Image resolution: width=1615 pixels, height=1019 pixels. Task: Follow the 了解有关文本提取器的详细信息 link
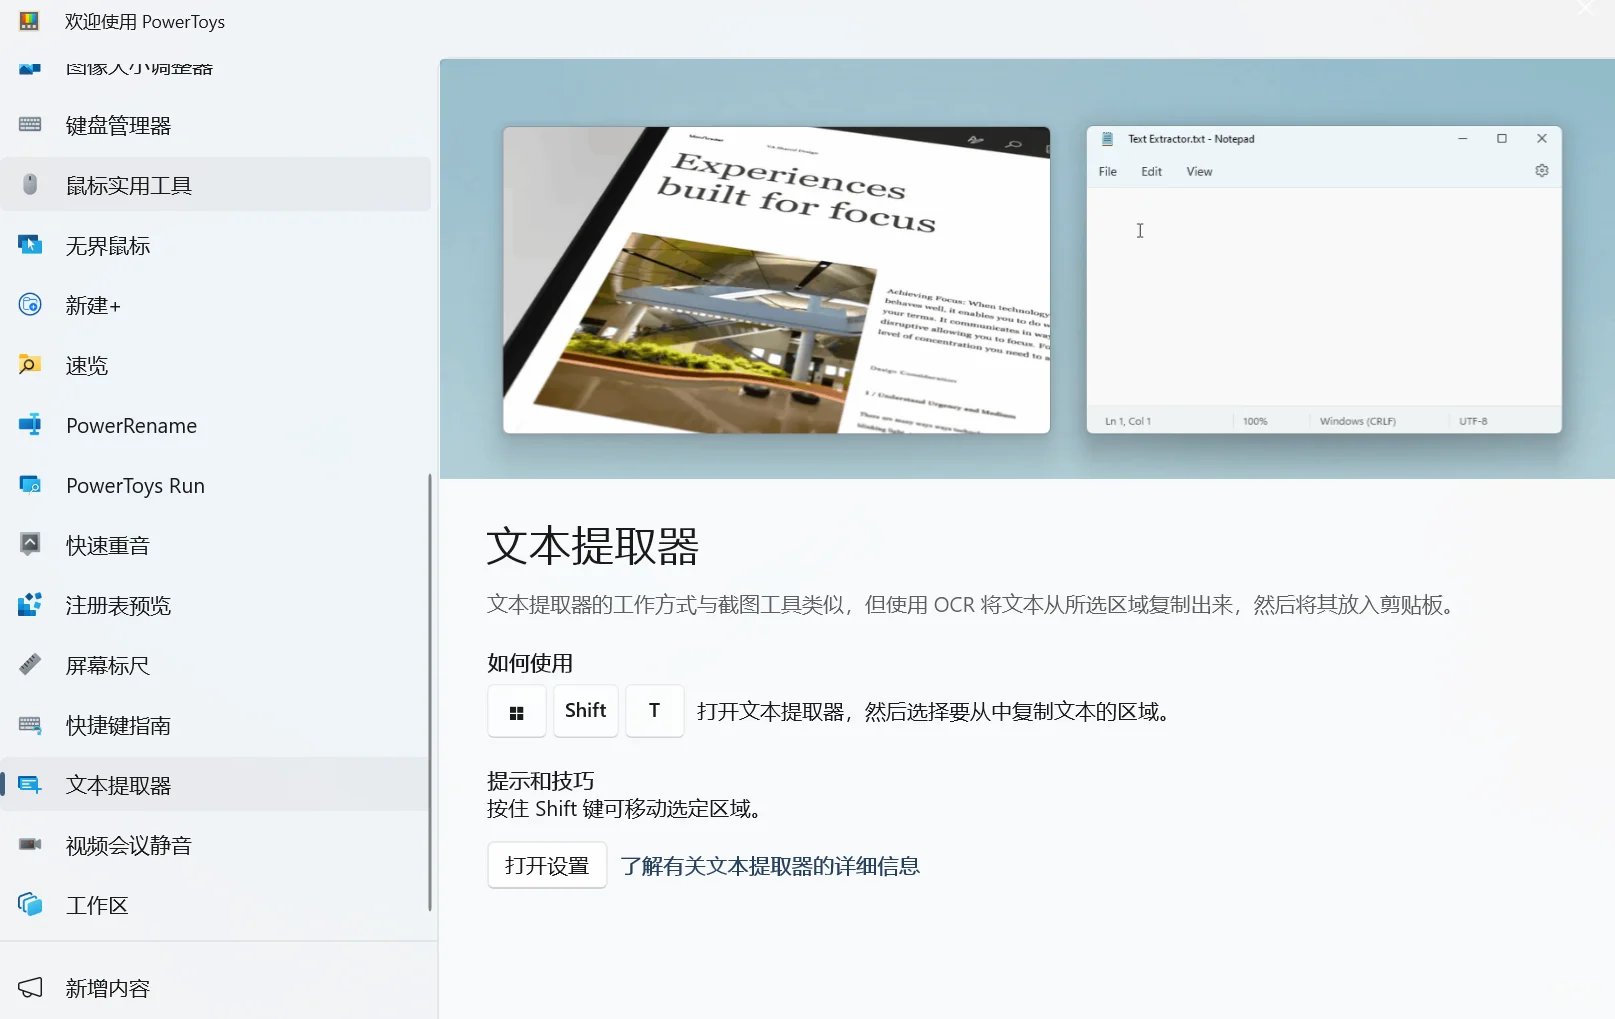click(x=770, y=866)
